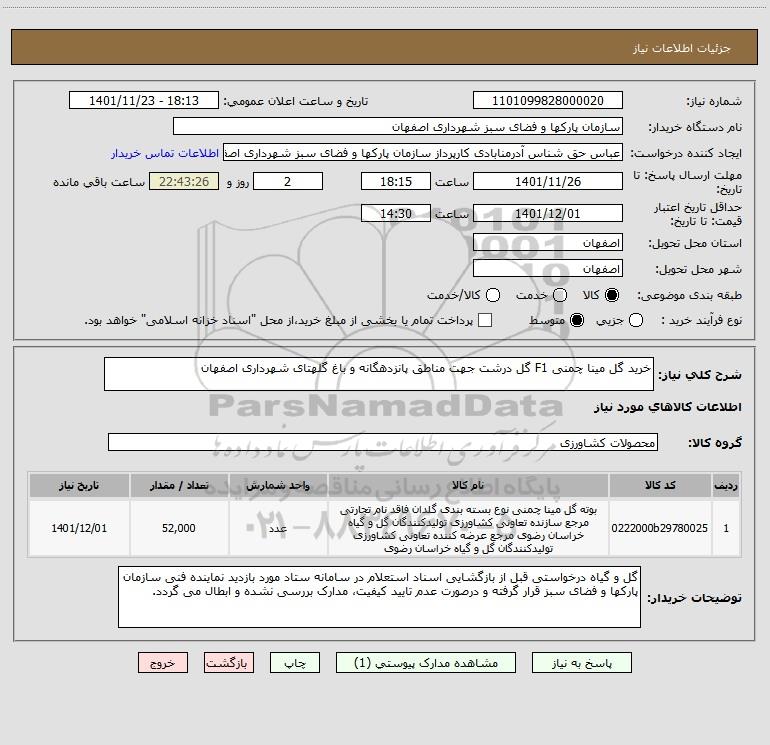
Task: Open مشاهده مدارک پیوستی (1) button
Action: click(x=426, y=663)
